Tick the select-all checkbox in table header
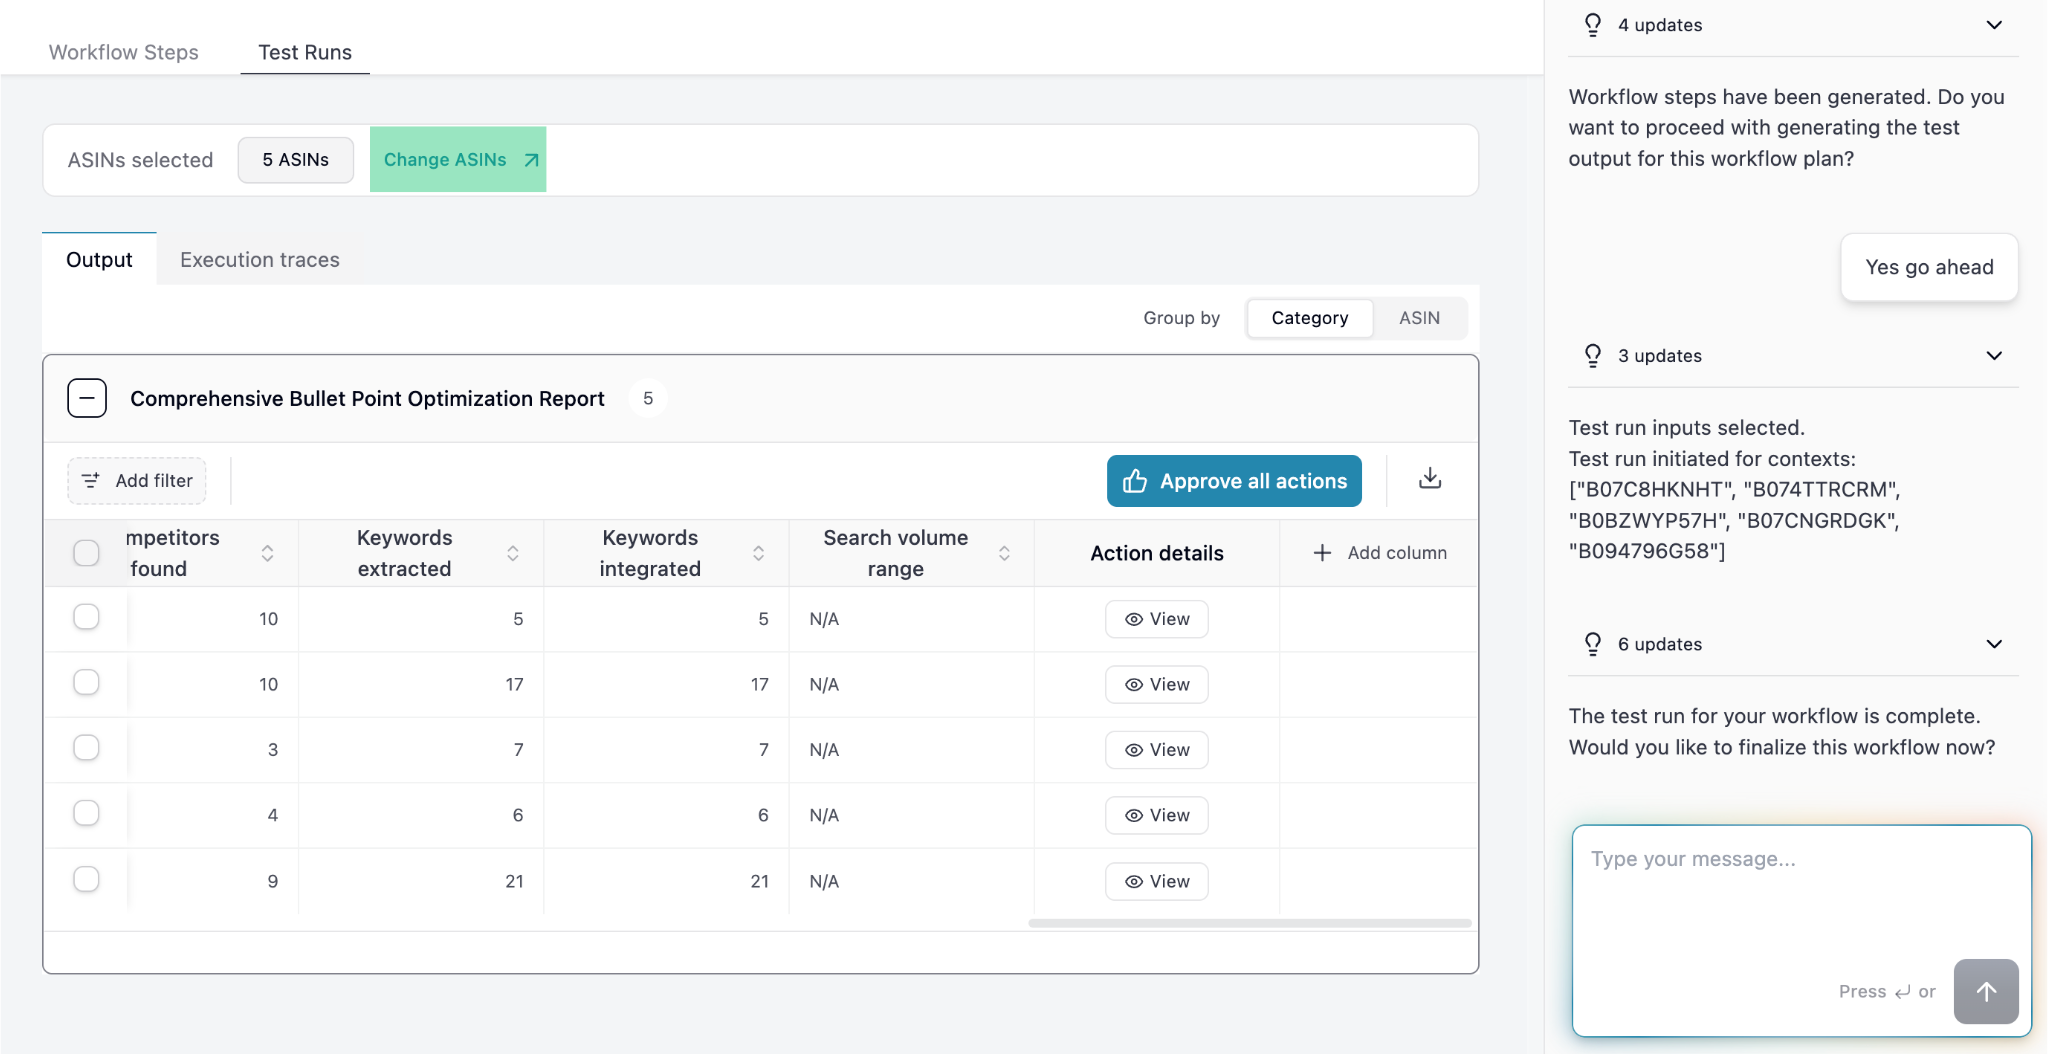2048x1054 pixels. (x=87, y=553)
